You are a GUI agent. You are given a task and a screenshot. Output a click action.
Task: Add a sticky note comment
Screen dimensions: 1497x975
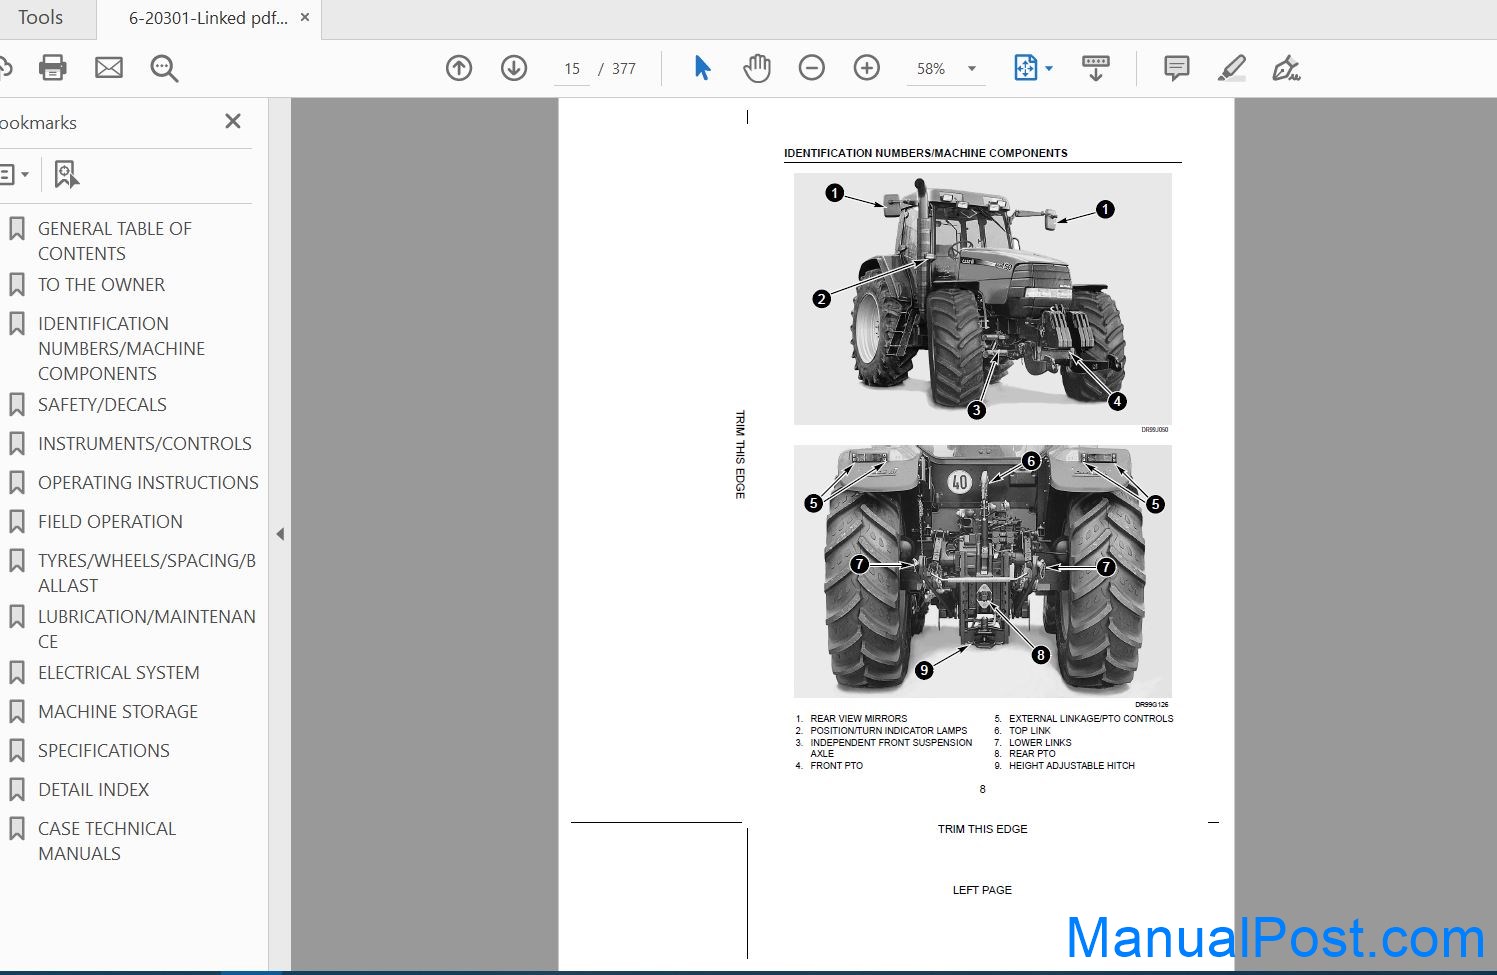click(1177, 68)
